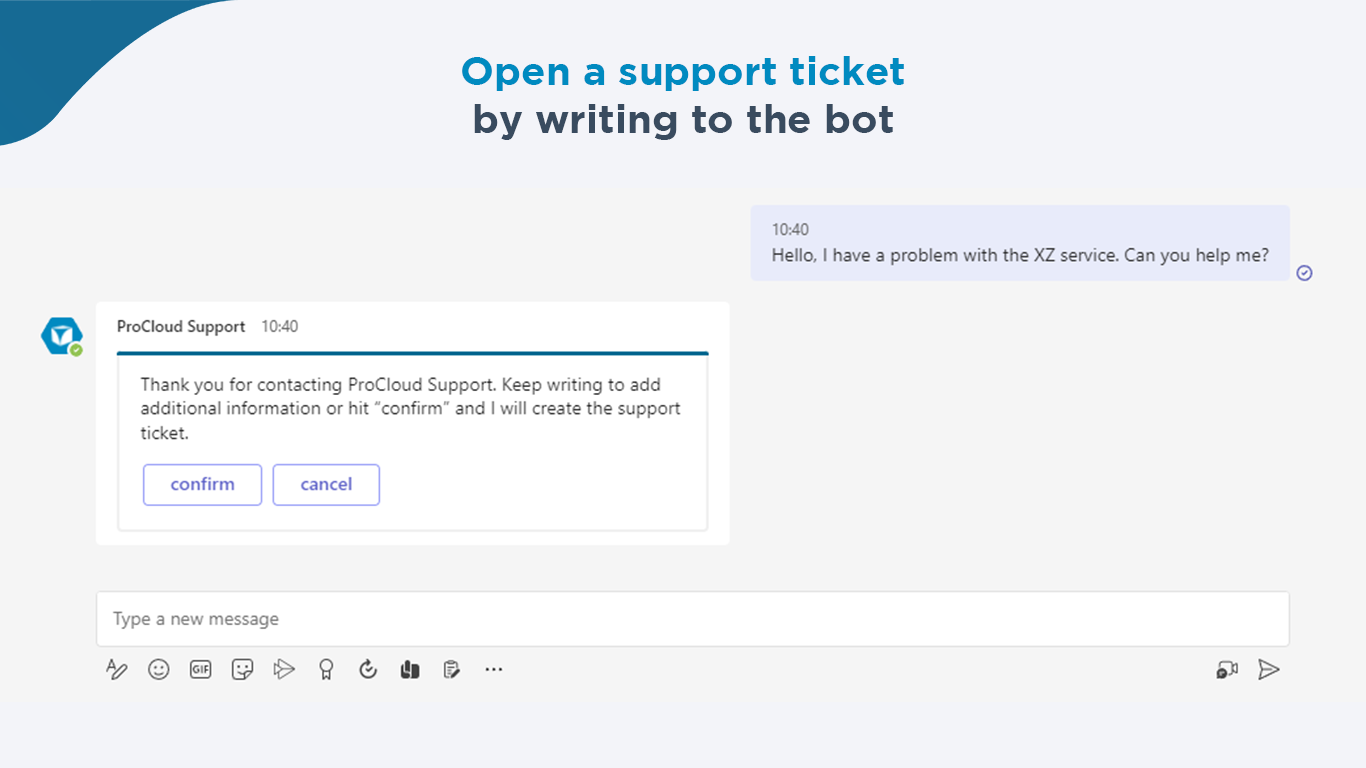Open the emoji picker

click(159, 669)
